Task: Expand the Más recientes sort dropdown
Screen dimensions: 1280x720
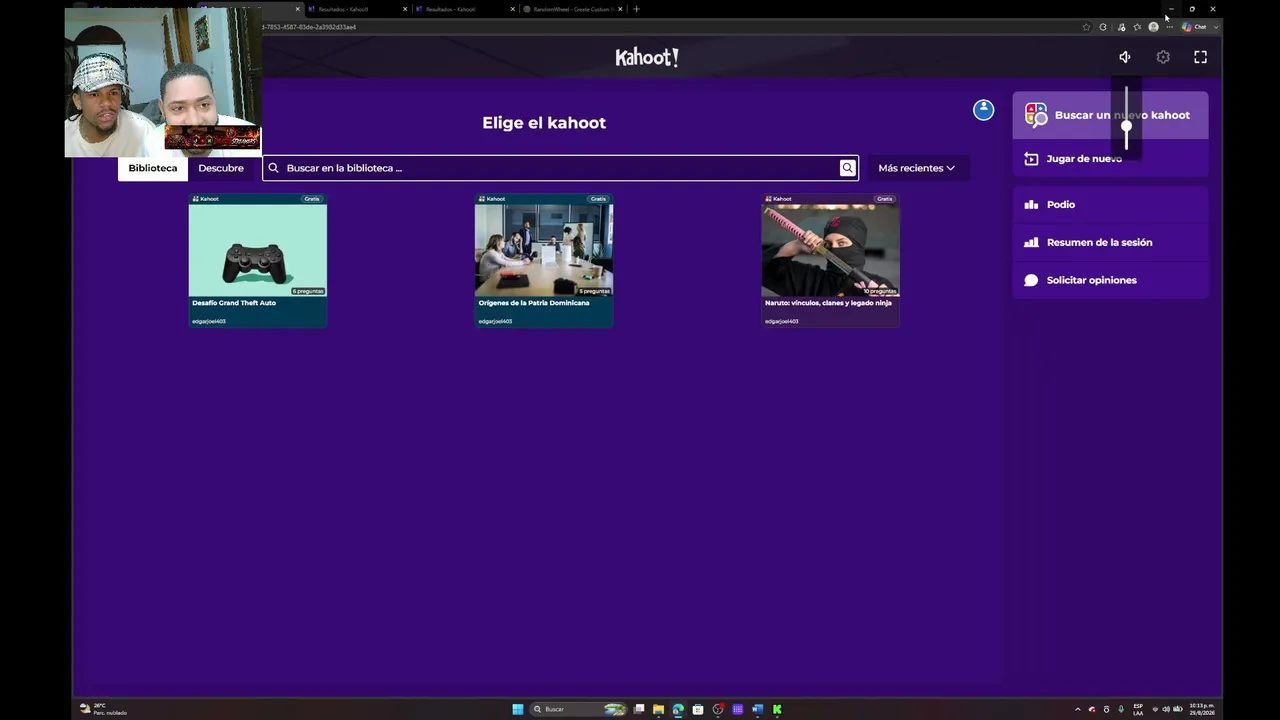Action: pyautogui.click(x=916, y=168)
